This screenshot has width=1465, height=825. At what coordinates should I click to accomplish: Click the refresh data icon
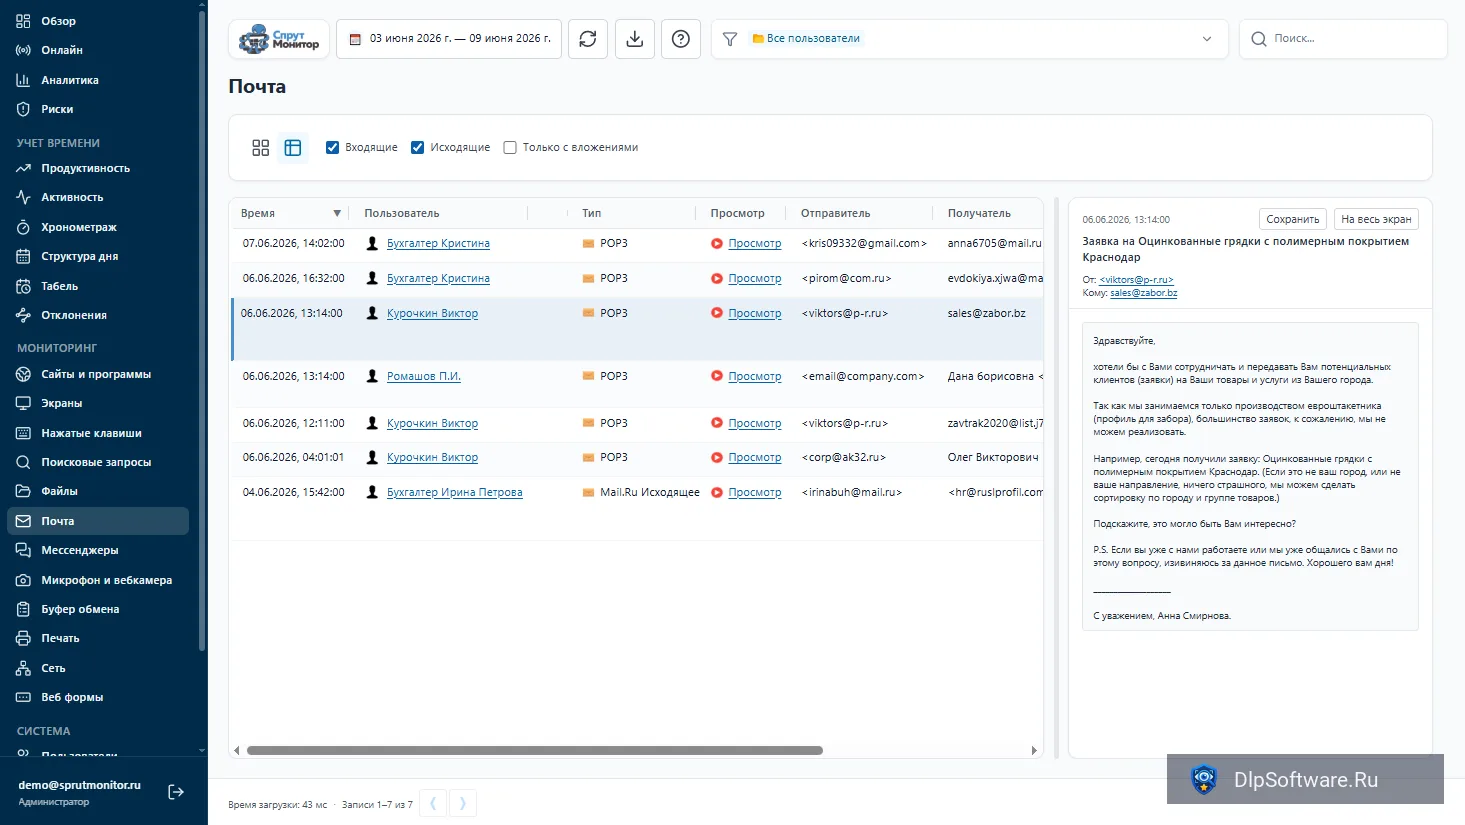[588, 39]
